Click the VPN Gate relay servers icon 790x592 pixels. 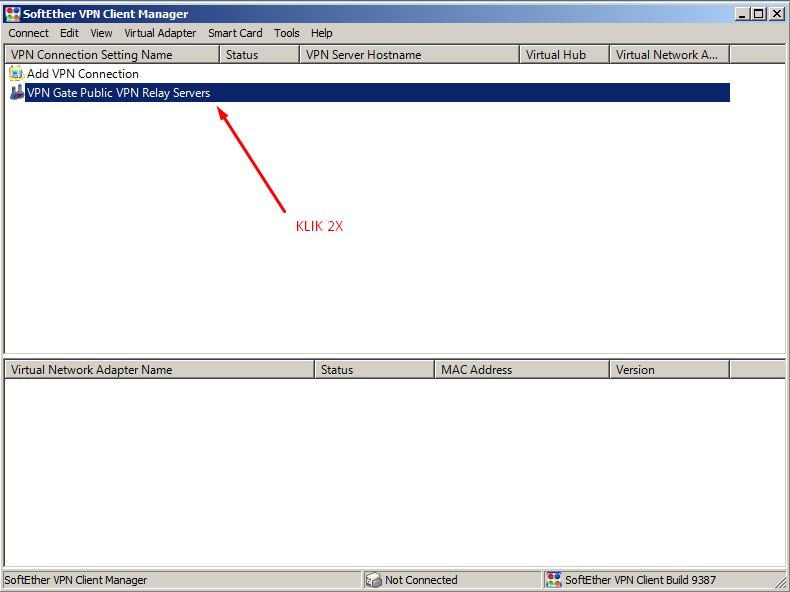coord(17,92)
